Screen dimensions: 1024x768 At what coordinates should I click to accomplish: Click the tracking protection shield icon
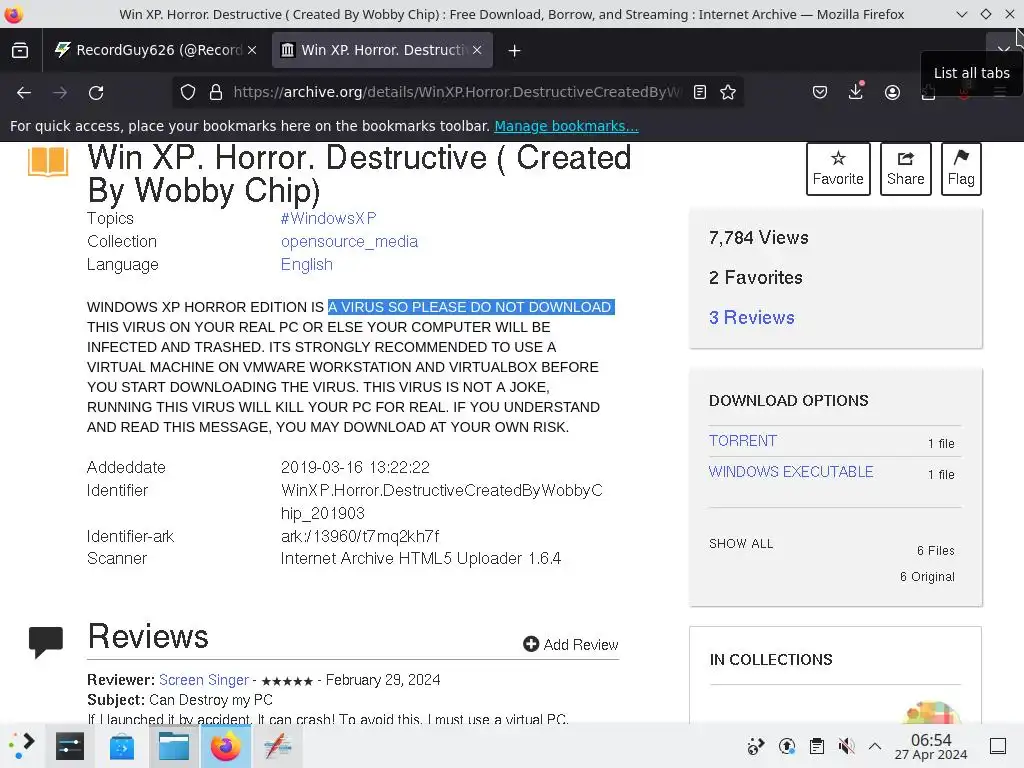point(187,93)
